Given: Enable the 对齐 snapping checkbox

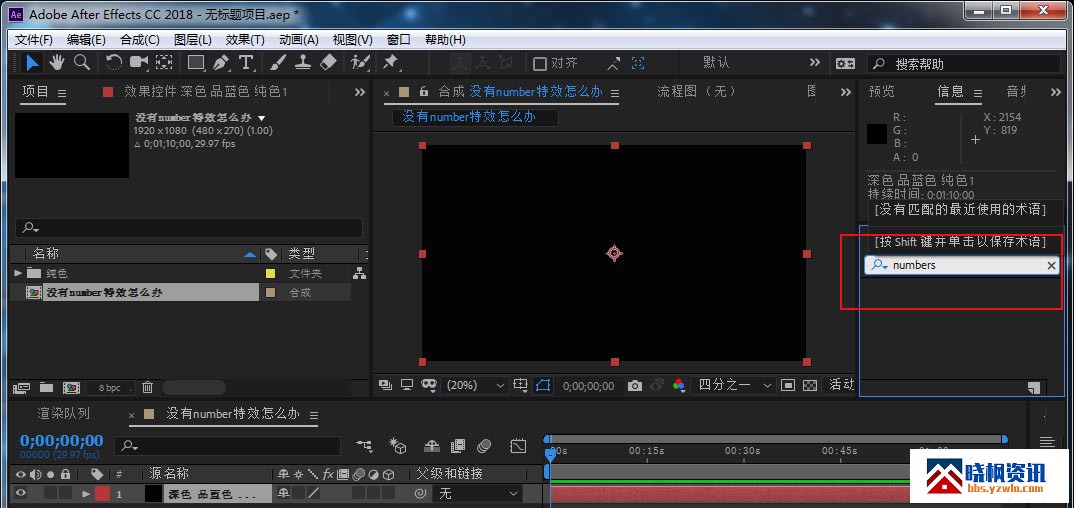Looking at the screenshot, I should 540,64.
